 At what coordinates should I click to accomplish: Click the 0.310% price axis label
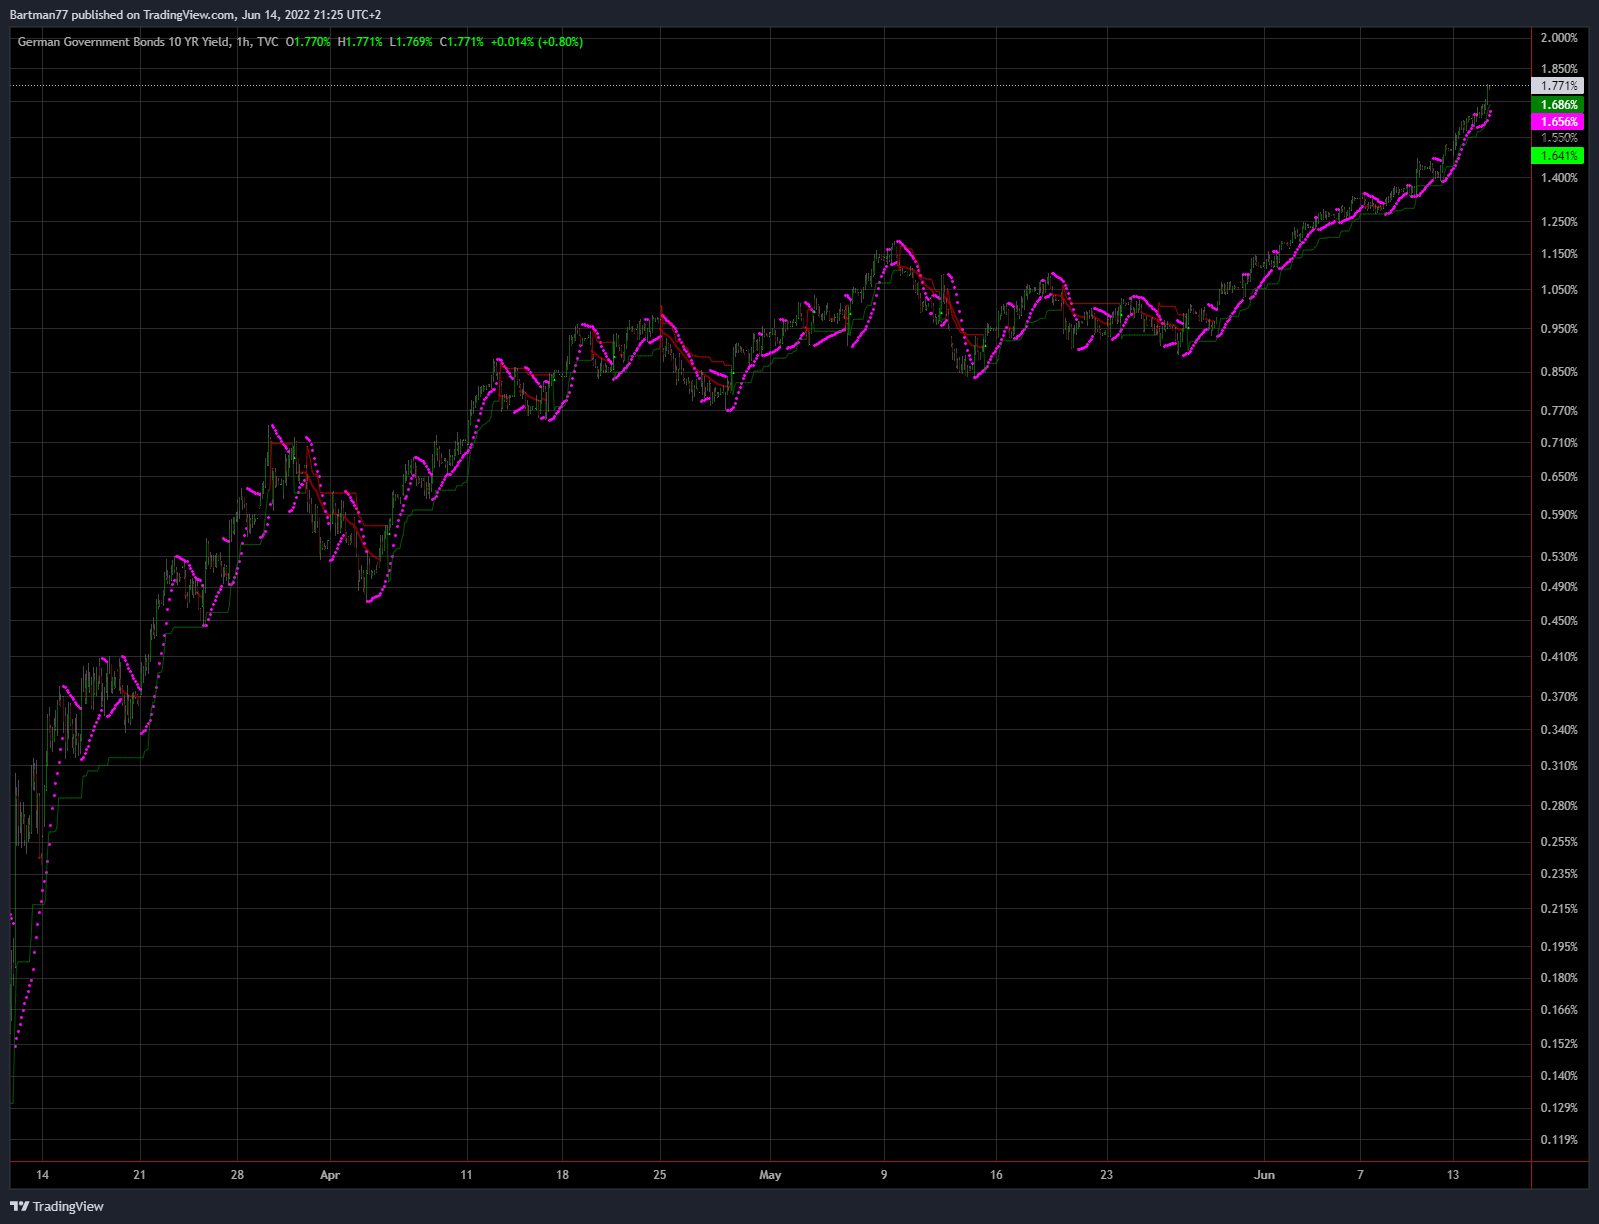click(1559, 766)
